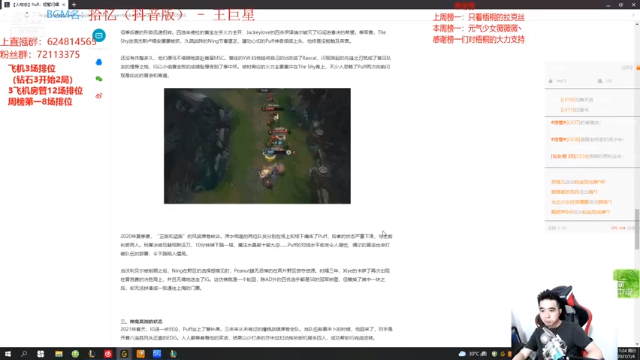Click the LV19 user in chat list
640x360 pixels.
click(577, 100)
